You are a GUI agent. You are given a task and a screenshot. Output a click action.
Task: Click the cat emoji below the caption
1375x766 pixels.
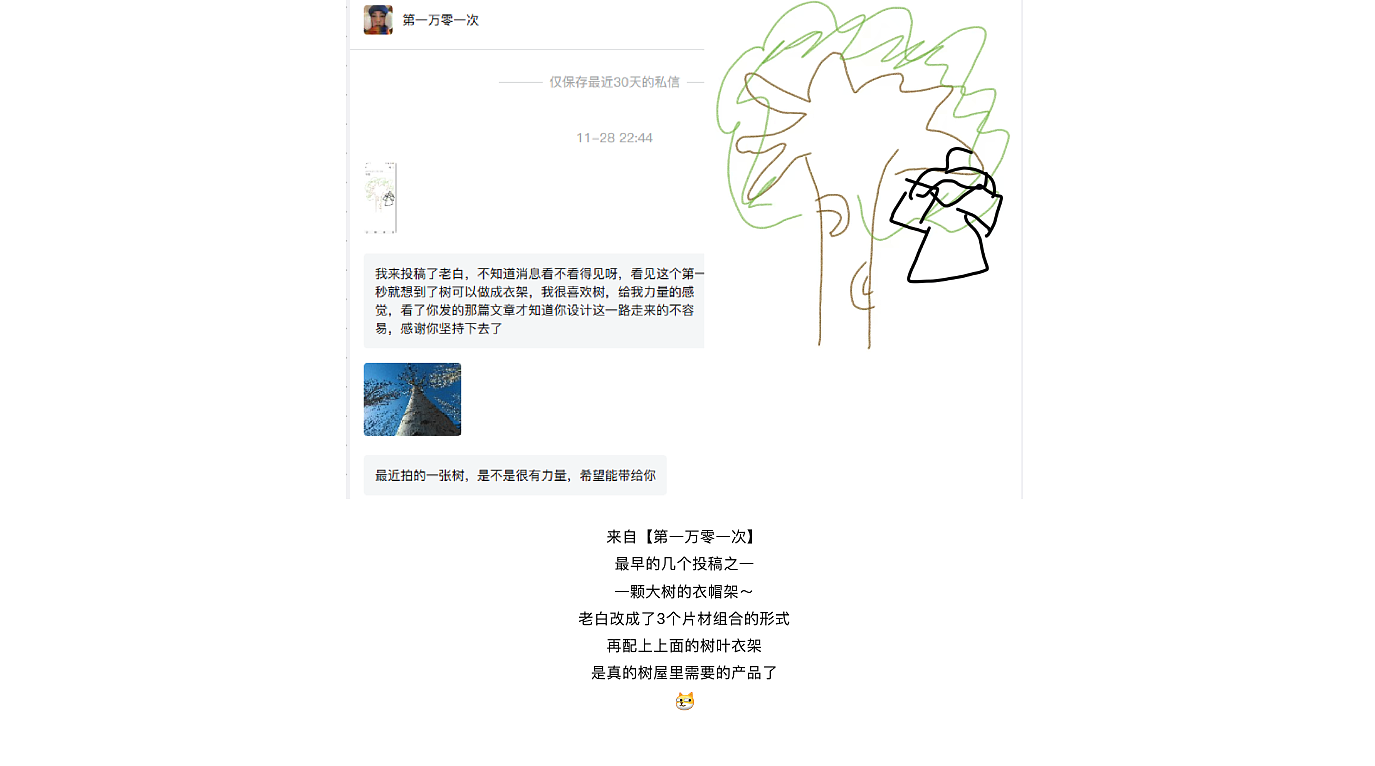click(x=685, y=701)
